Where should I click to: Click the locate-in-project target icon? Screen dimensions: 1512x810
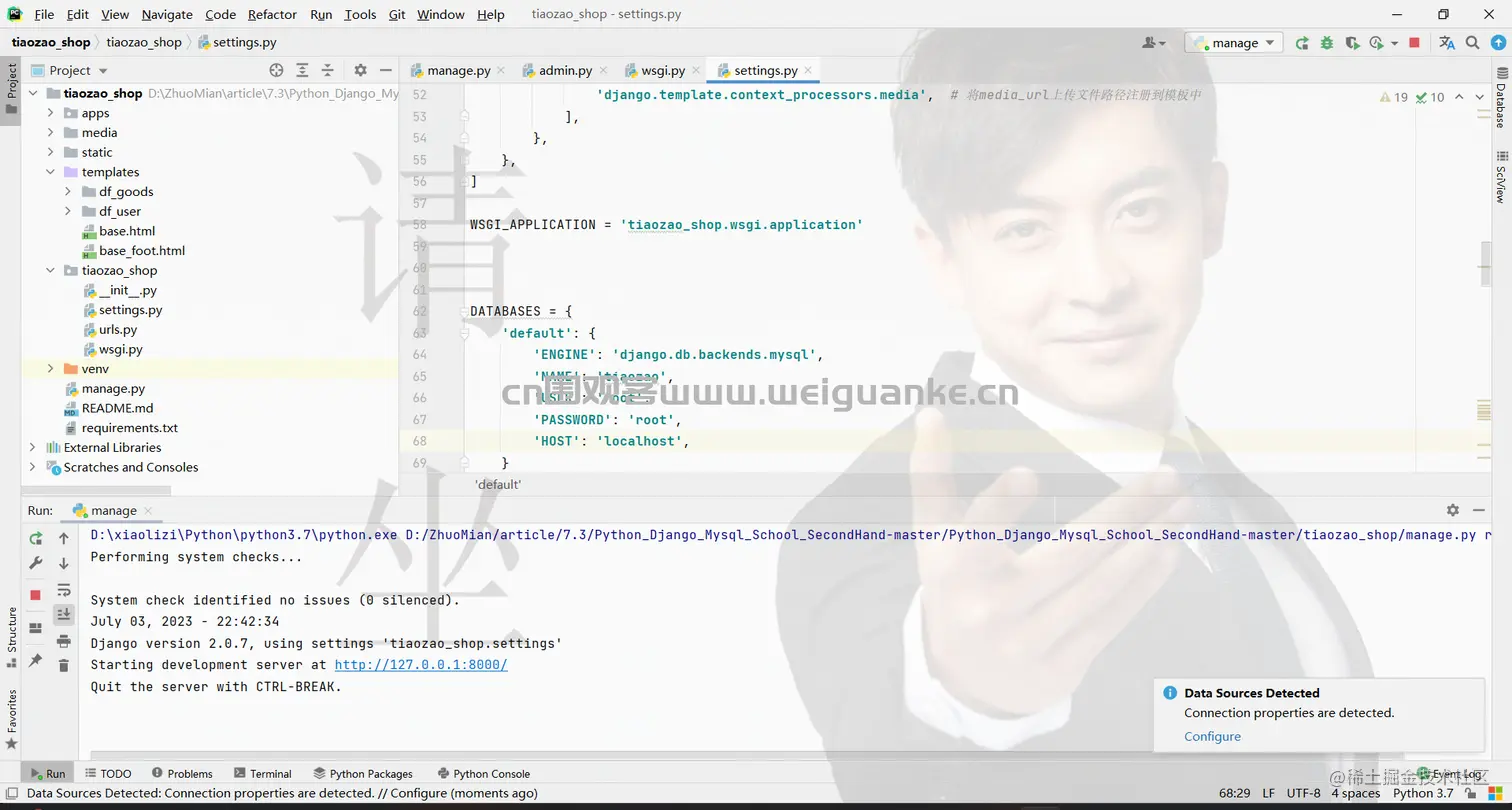pos(277,70)
